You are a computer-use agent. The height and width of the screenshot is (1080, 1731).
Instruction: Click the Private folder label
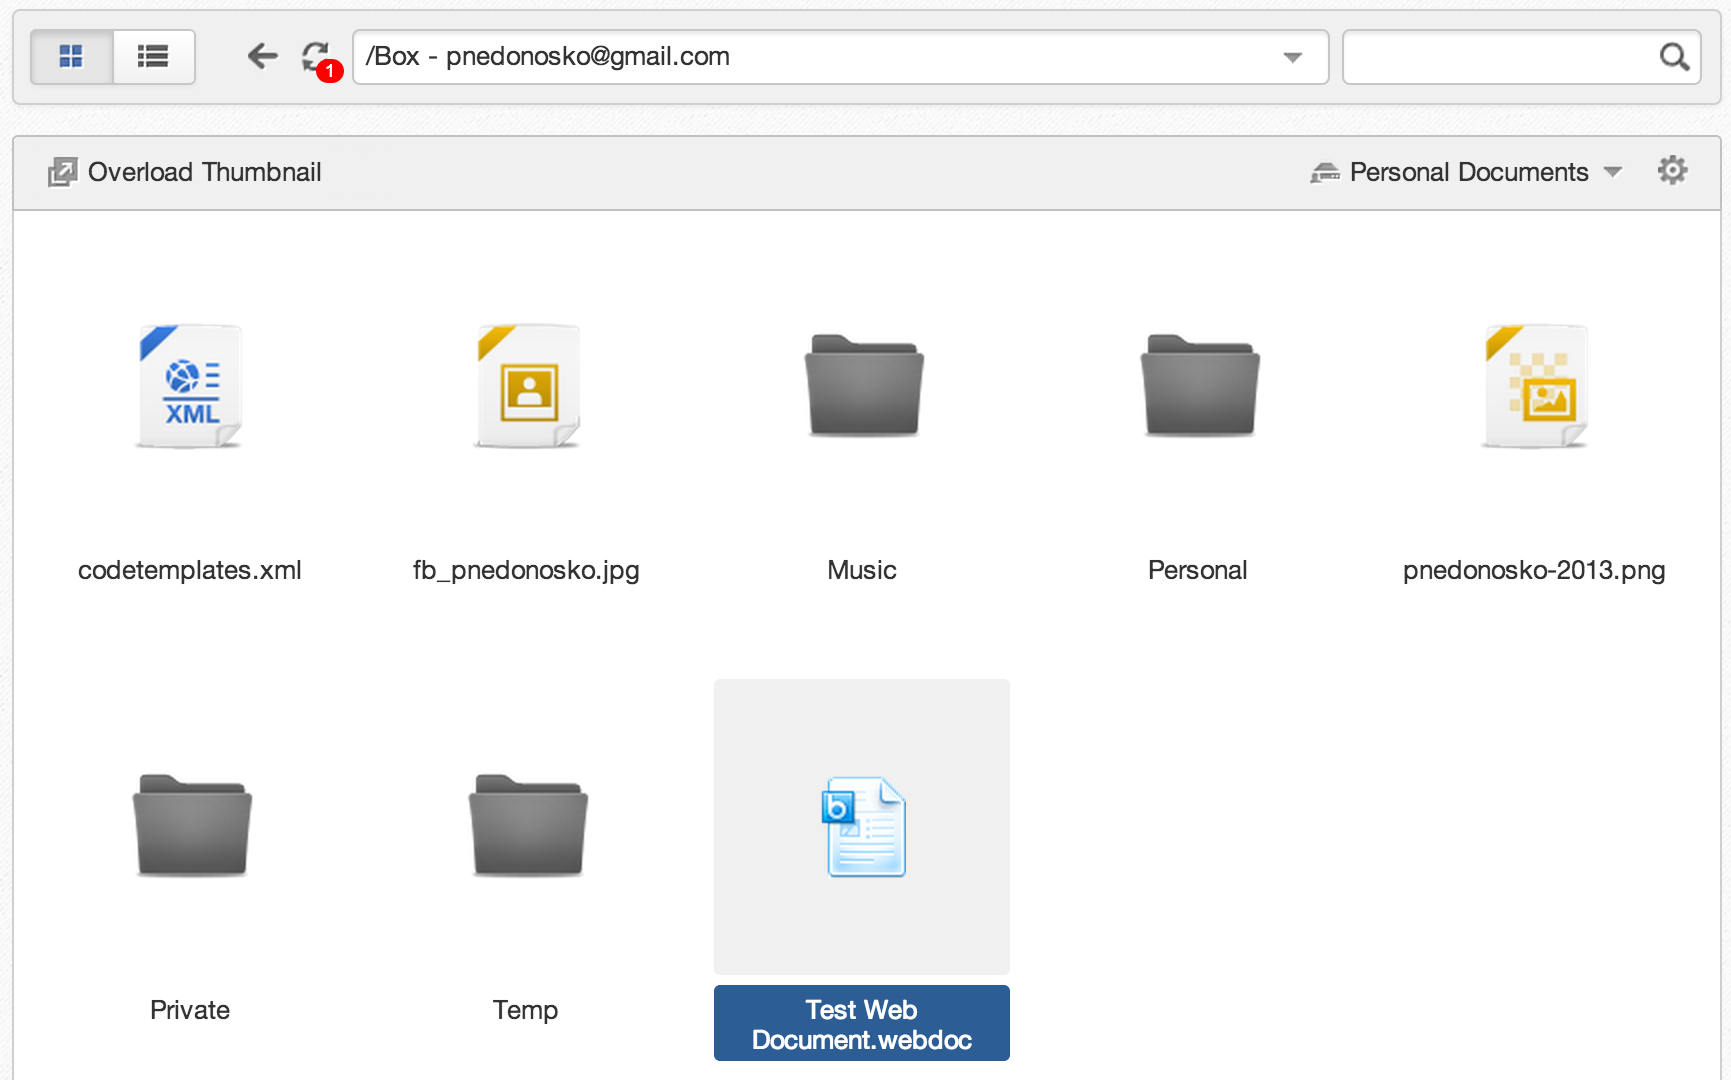190,1010
